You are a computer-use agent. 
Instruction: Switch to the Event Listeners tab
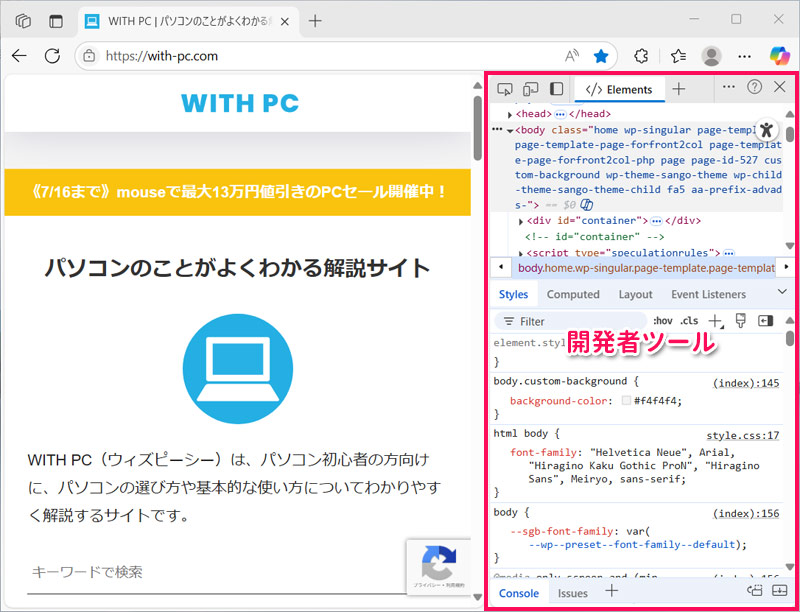tap(708, 295)
